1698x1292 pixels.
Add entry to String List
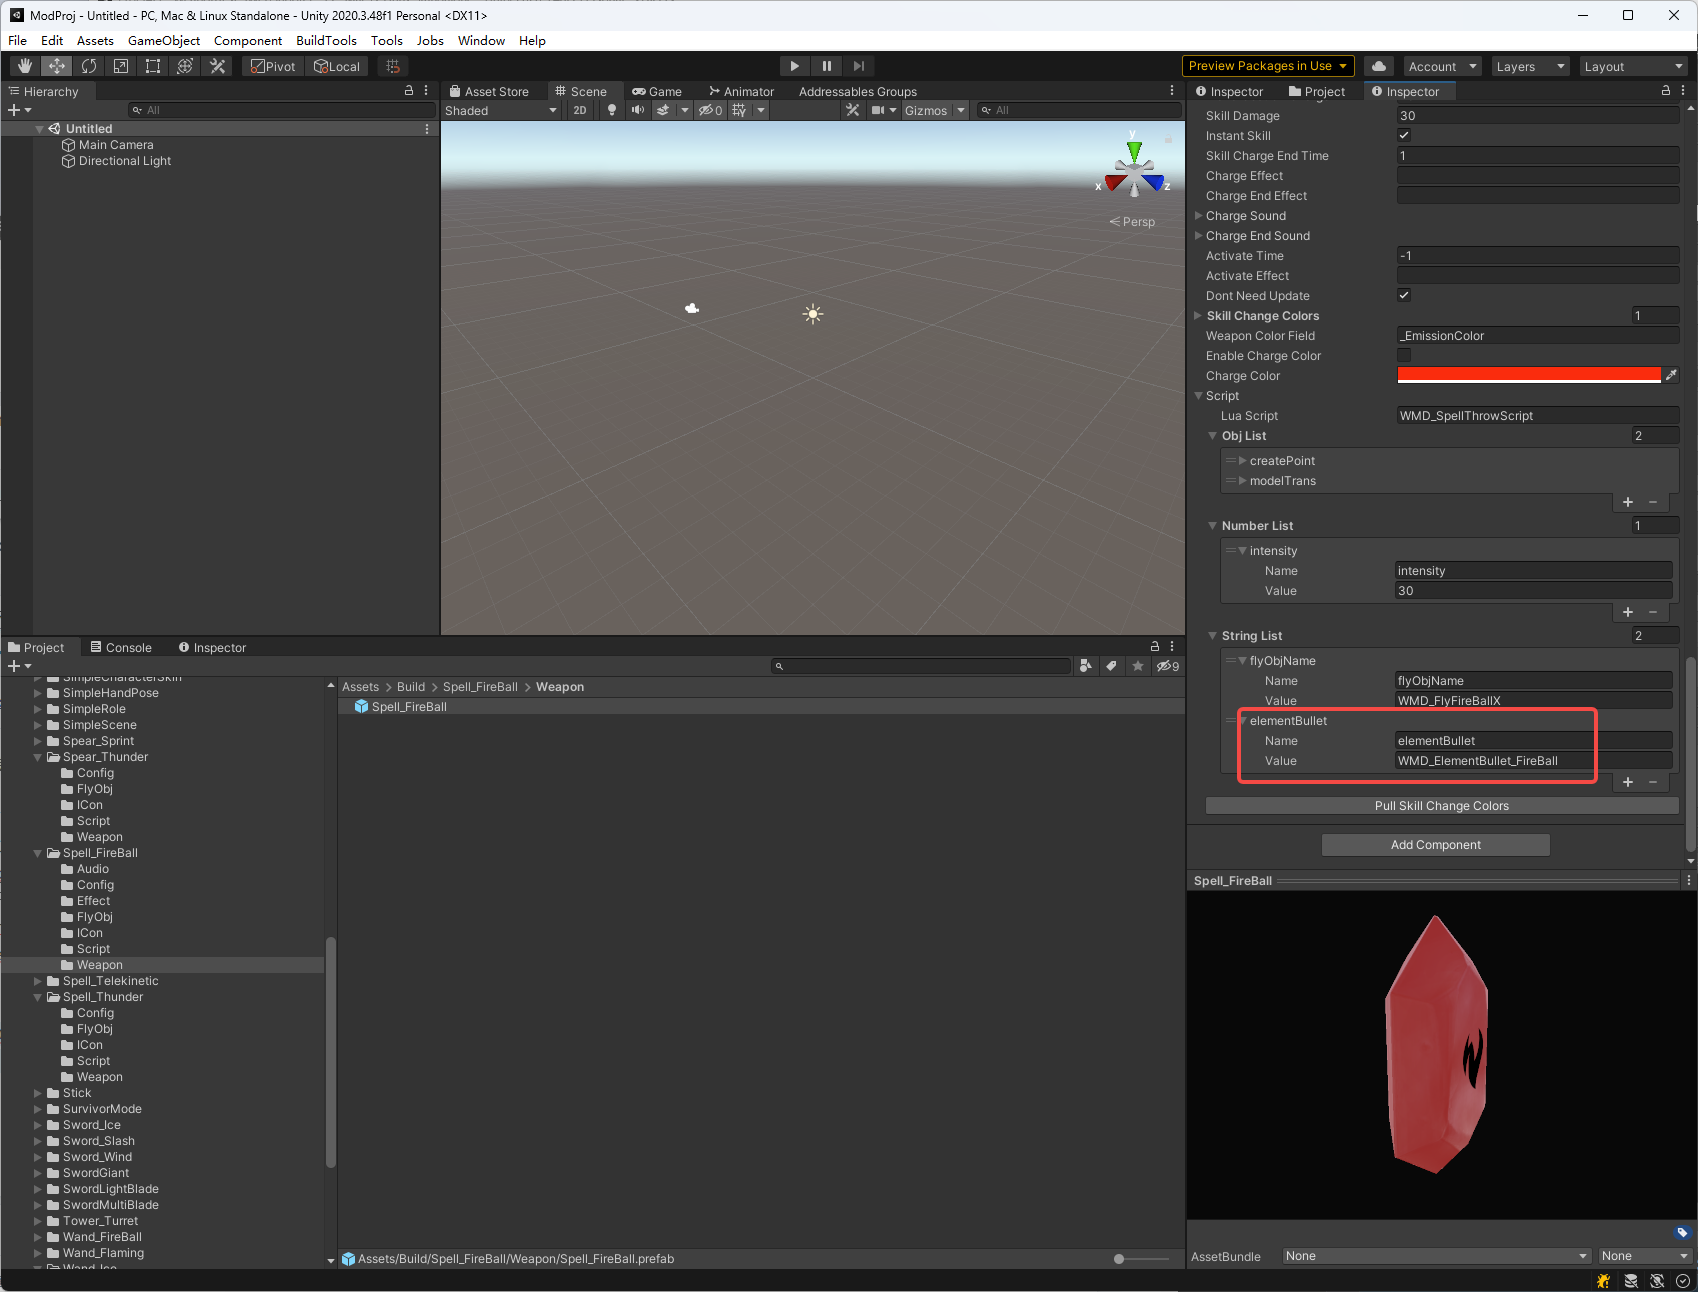tap(1628, 782)
